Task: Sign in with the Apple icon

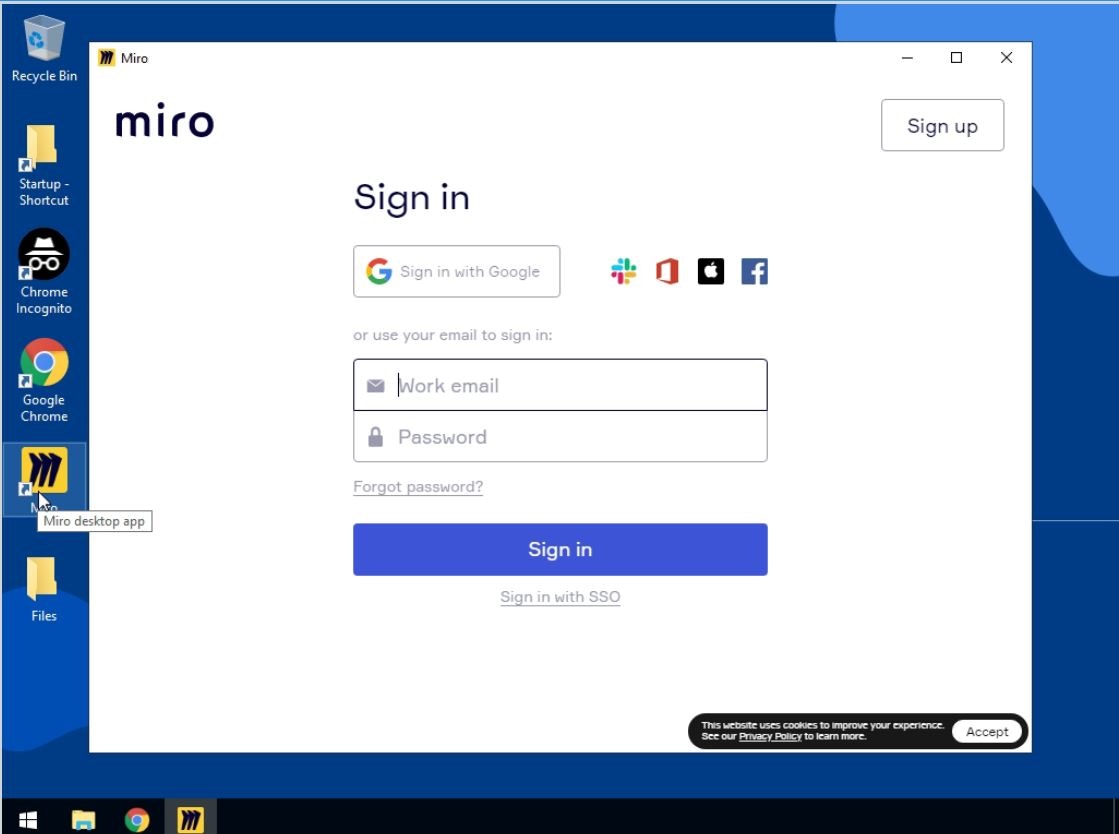Action: (710, 271)
